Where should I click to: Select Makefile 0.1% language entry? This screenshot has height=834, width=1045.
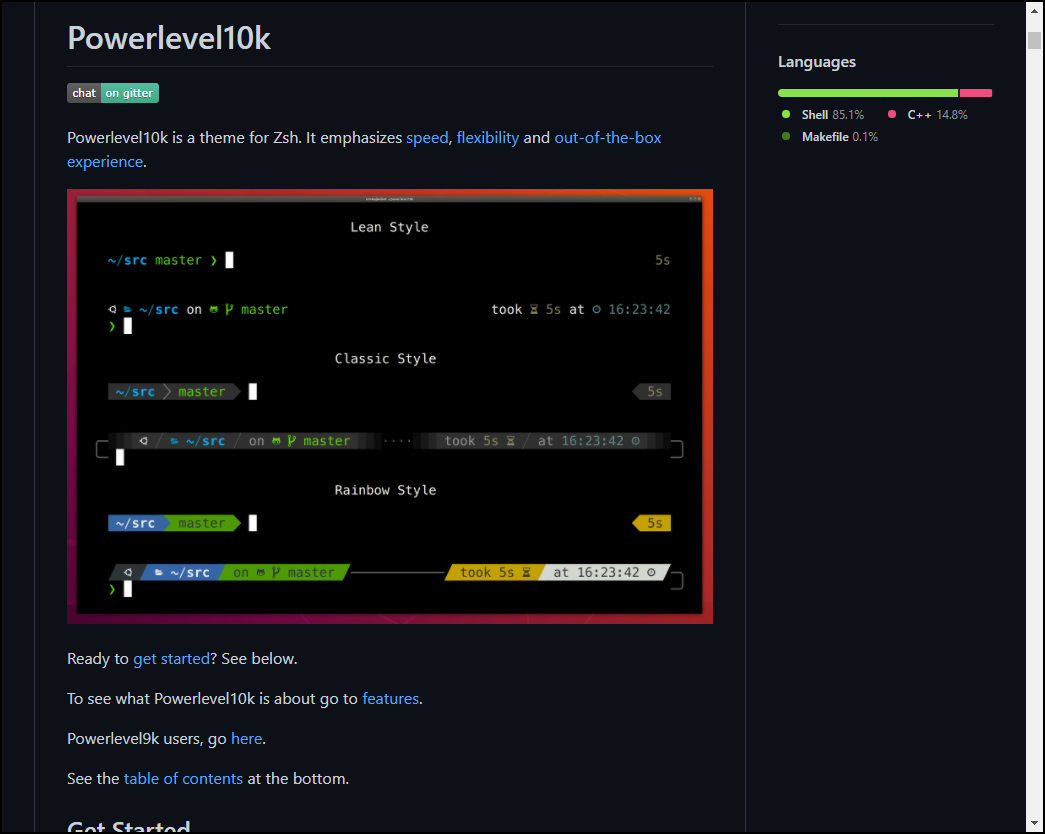click(830, 137)
